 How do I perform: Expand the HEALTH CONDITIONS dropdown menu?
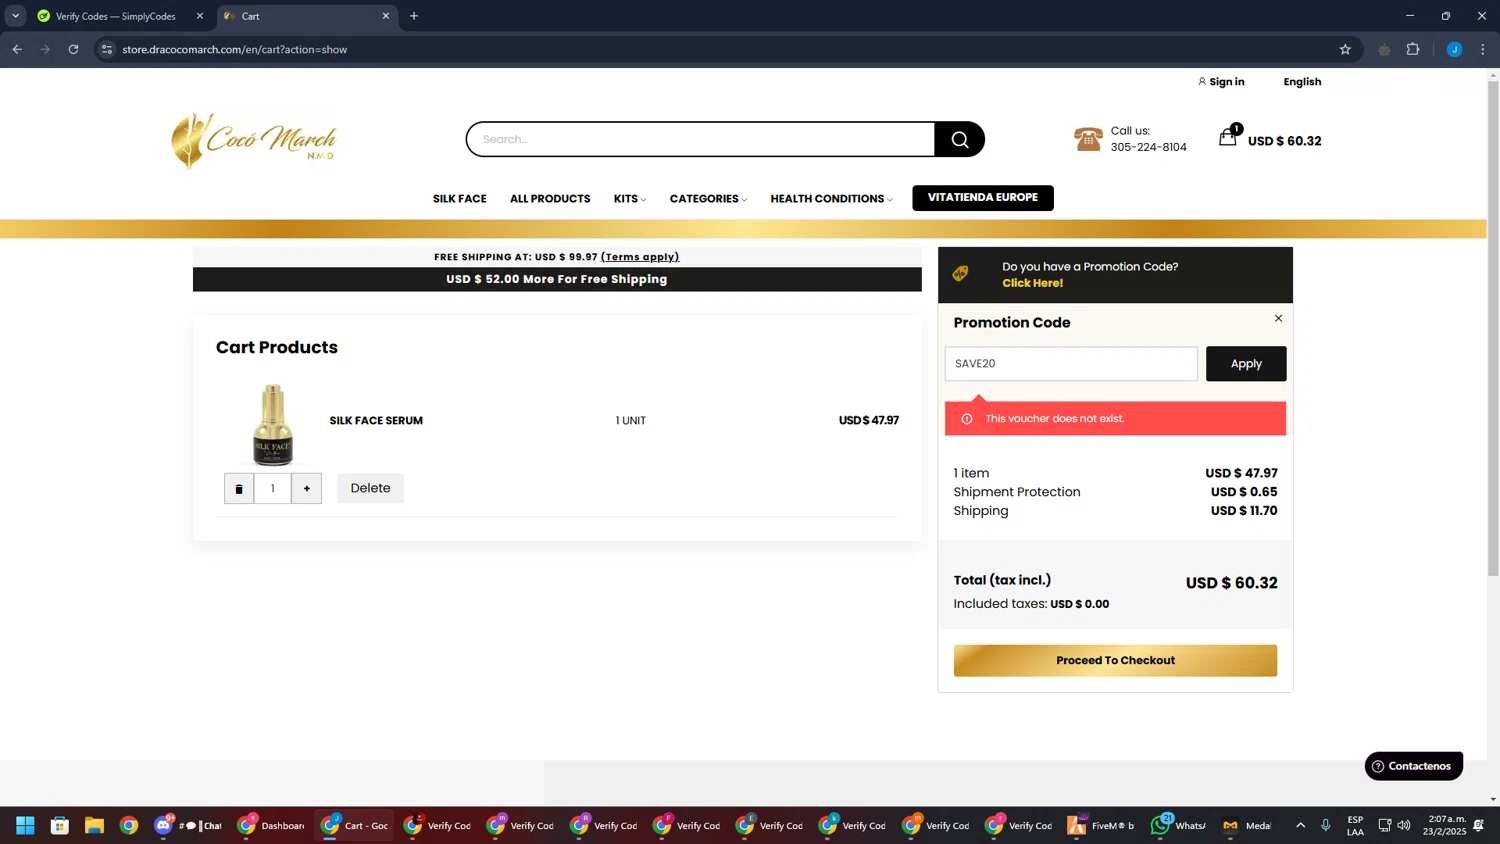(x=831, y=199)
